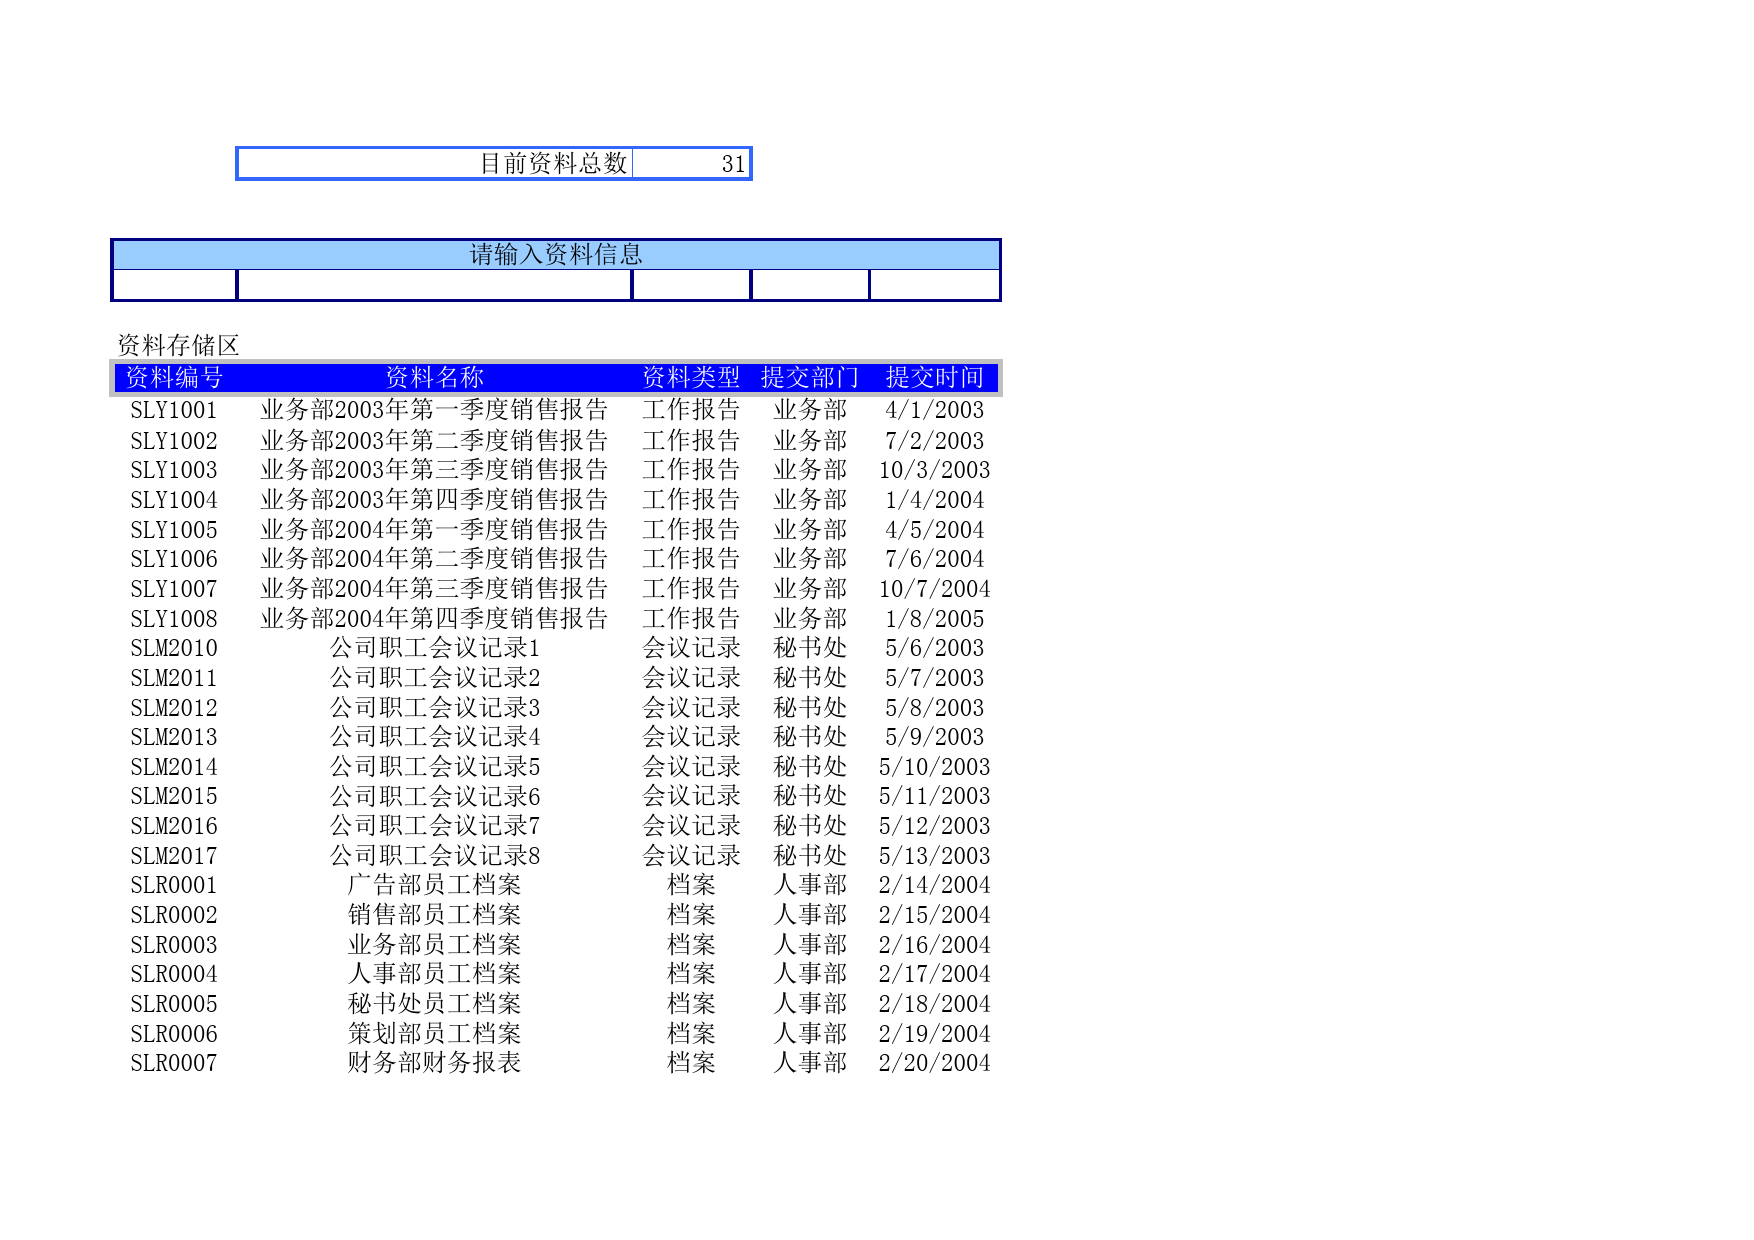Select cell SLY1006

click(174, 559)
